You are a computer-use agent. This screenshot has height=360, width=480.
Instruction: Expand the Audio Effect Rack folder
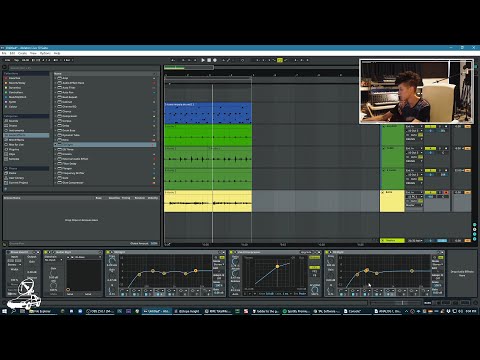pos(55,83)
